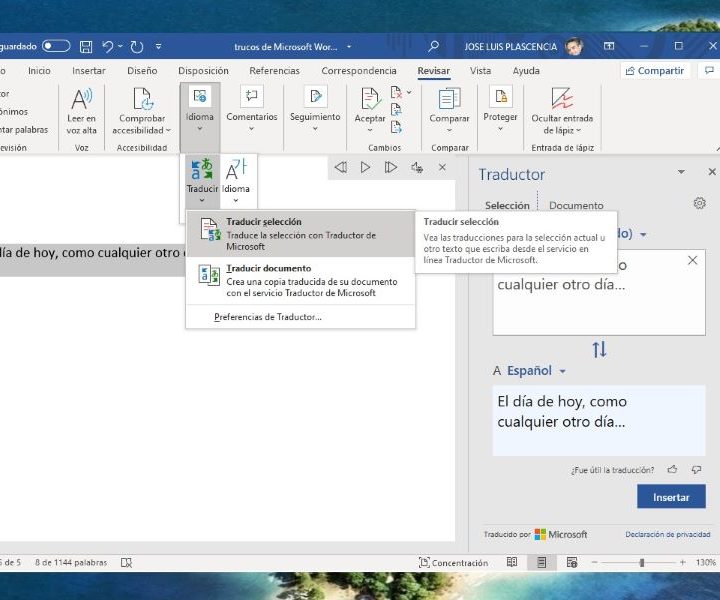Click the spelling check icon in status bar
720x600 pixels.
pos(126,562)
